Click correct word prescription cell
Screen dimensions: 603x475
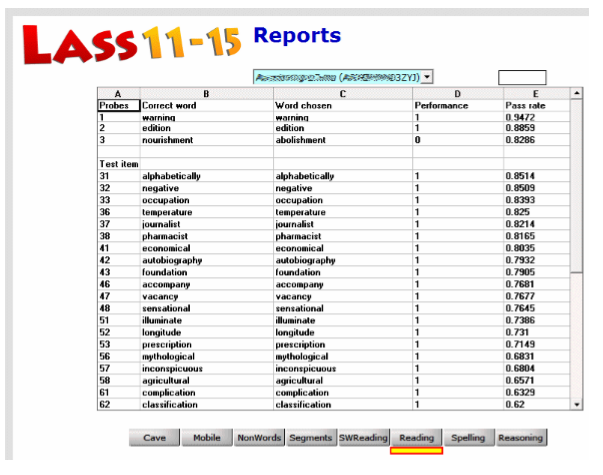coord(207,344)
